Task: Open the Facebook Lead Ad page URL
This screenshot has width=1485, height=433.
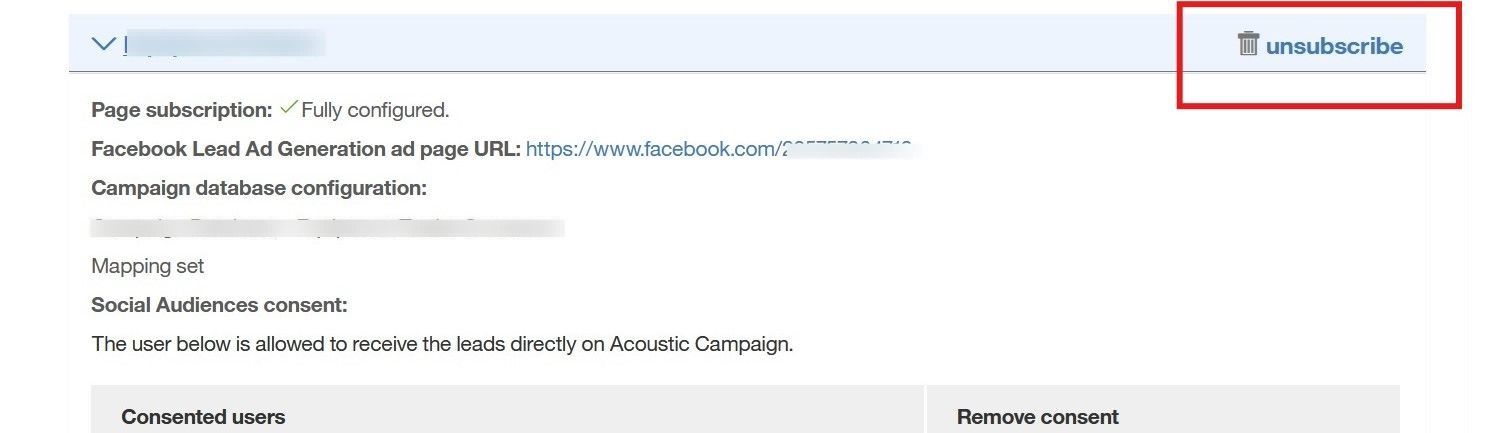Action: (x=651, y=149)
